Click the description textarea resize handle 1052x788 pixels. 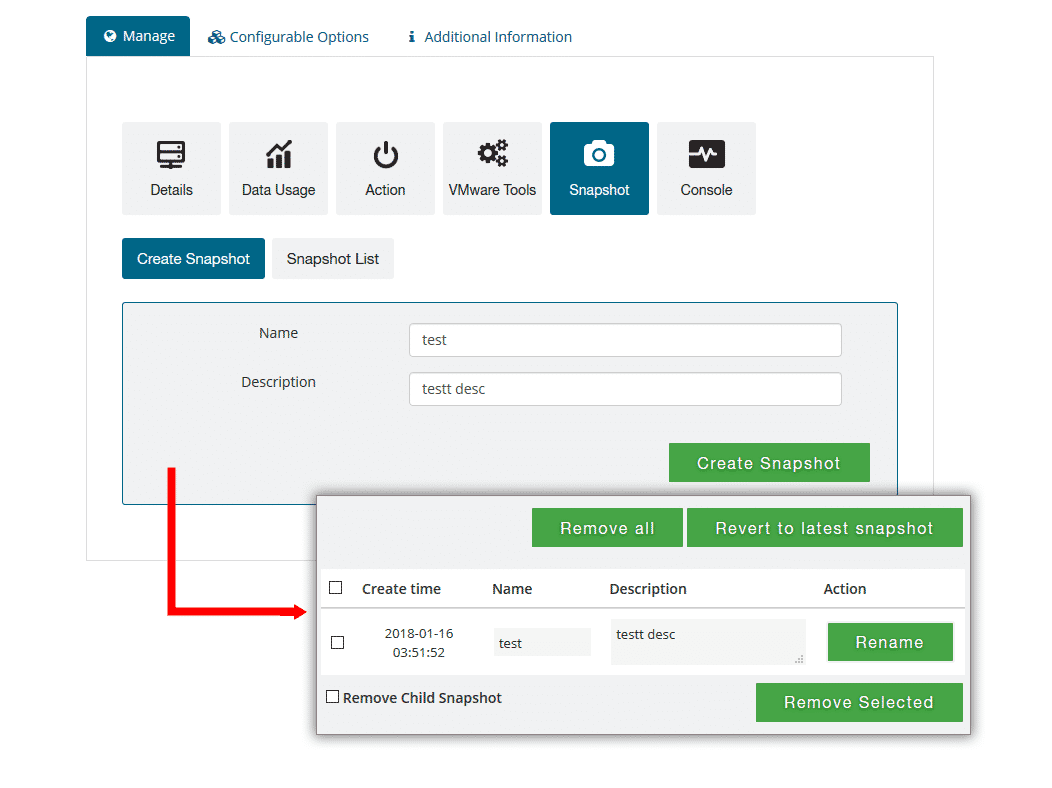coord(799,659)
